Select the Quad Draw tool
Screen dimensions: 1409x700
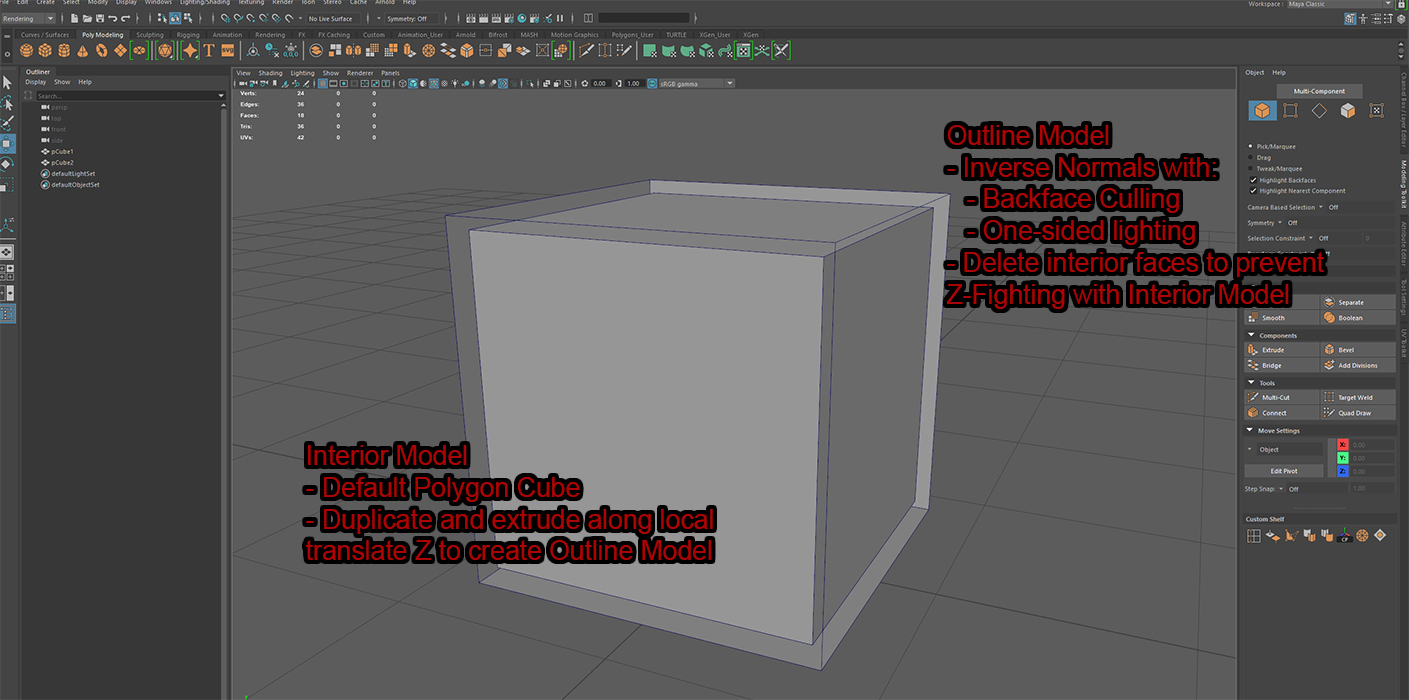coord(1354,413)
